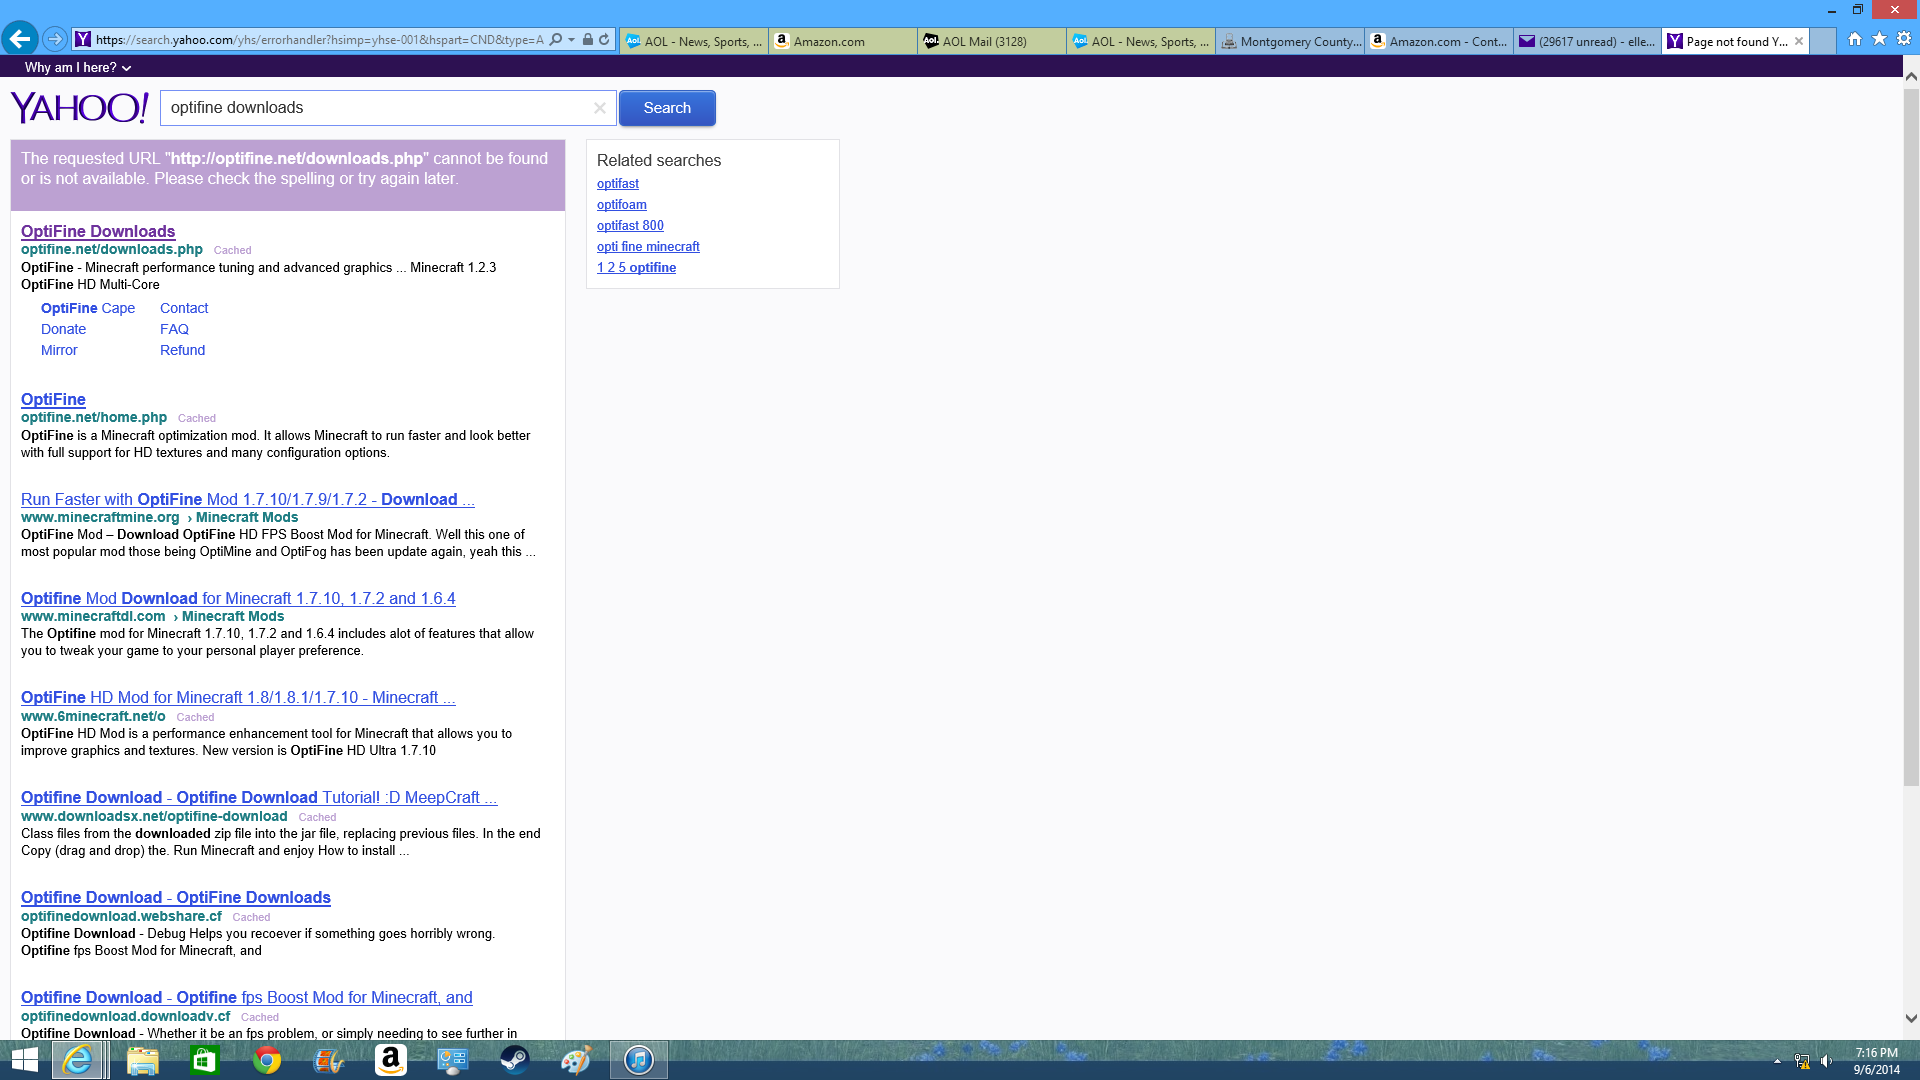
Task: Open File Explorer from the taskbar
Action: (x=143, y=1060)
